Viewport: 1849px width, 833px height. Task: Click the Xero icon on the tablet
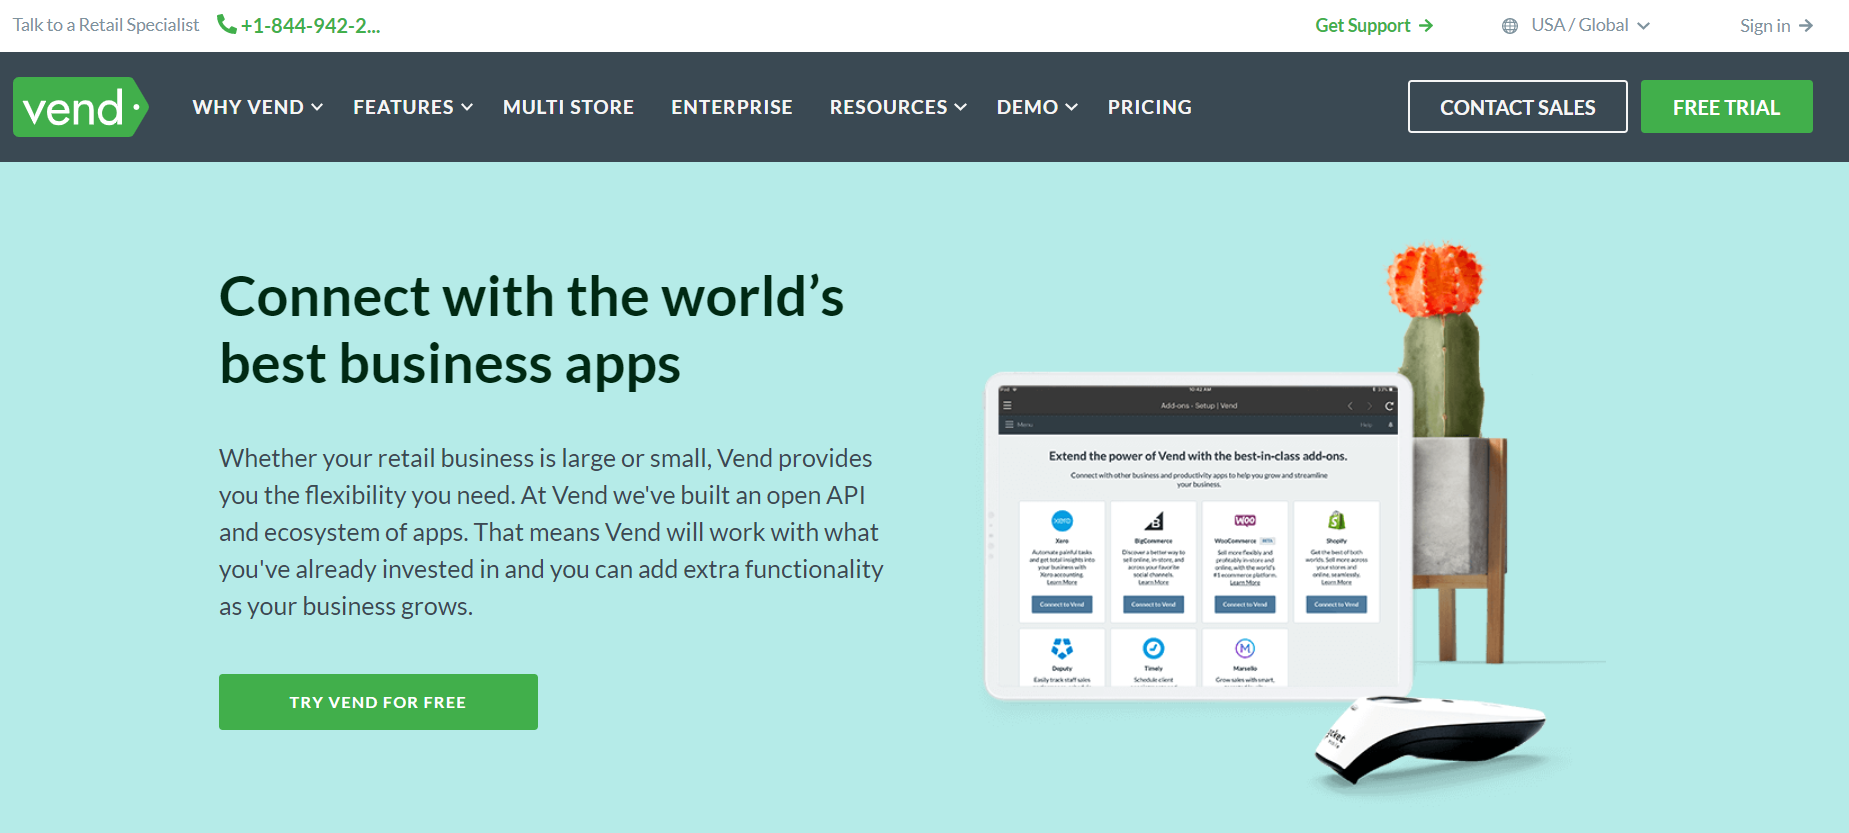tap(1062, 521)
